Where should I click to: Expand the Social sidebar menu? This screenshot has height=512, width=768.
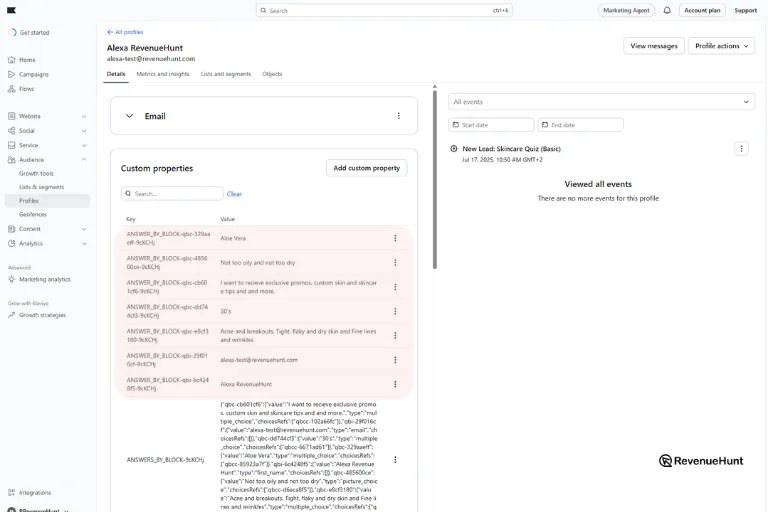coord(84,131)
